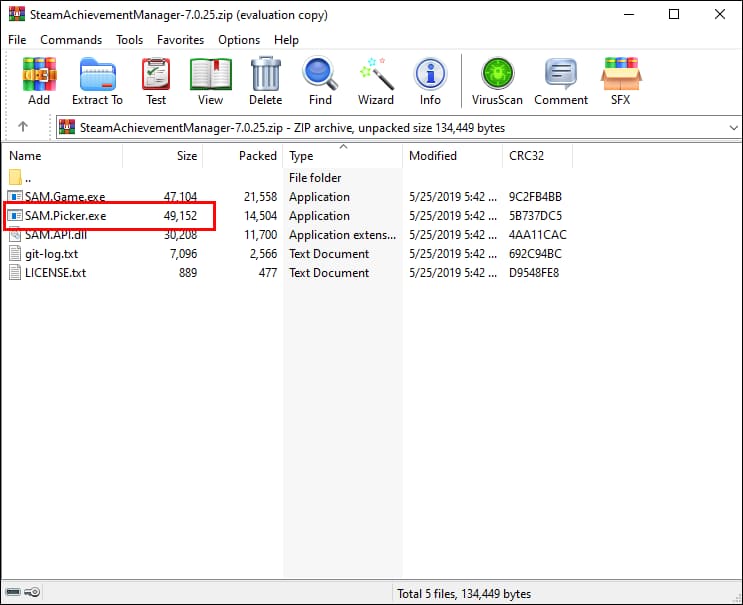Click the 49,152 size value
This screenshot has height=605, width=743.
[x=180, y=216]
